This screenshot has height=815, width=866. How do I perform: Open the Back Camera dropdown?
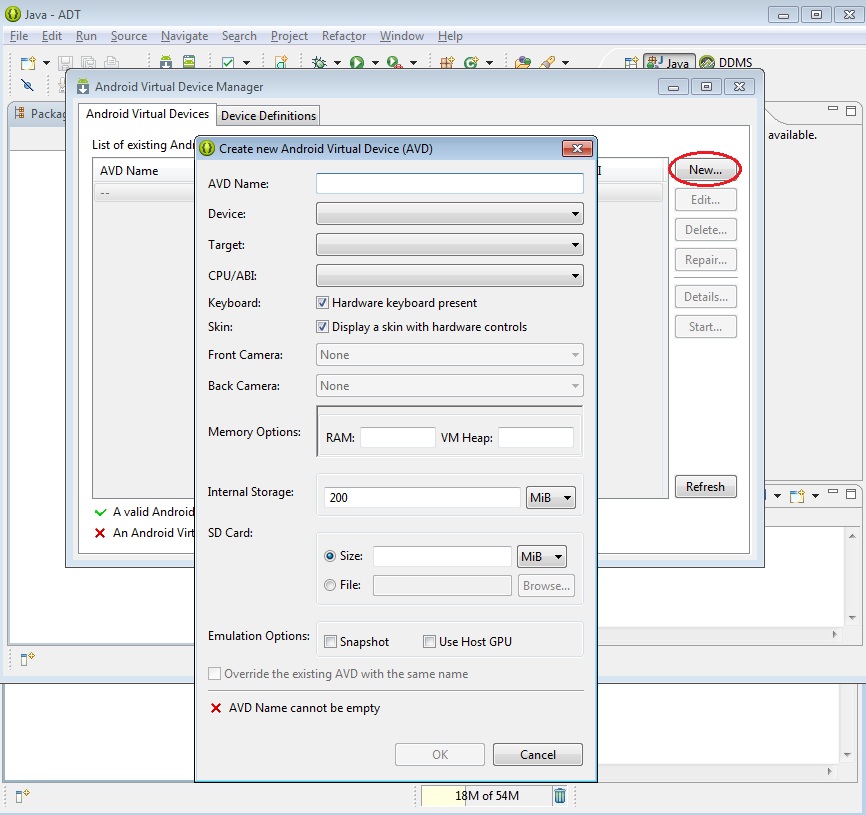450,386
